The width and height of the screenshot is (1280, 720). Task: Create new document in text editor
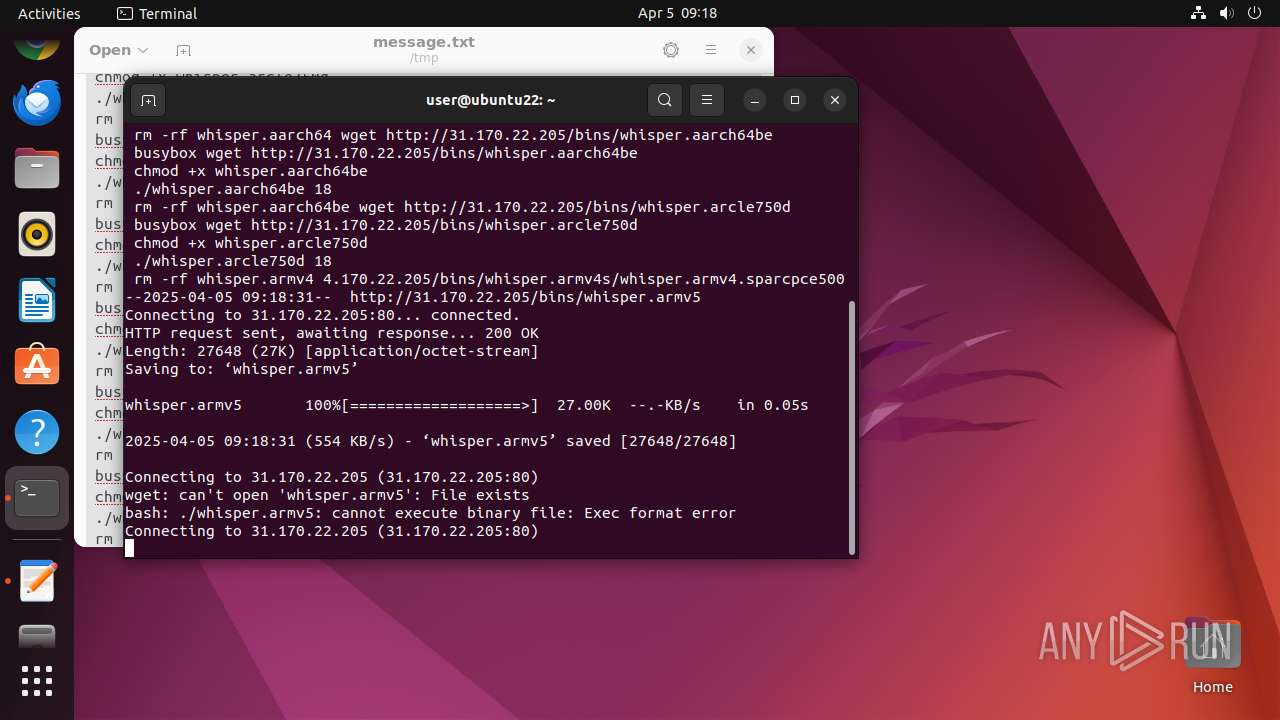pos(183,50)
